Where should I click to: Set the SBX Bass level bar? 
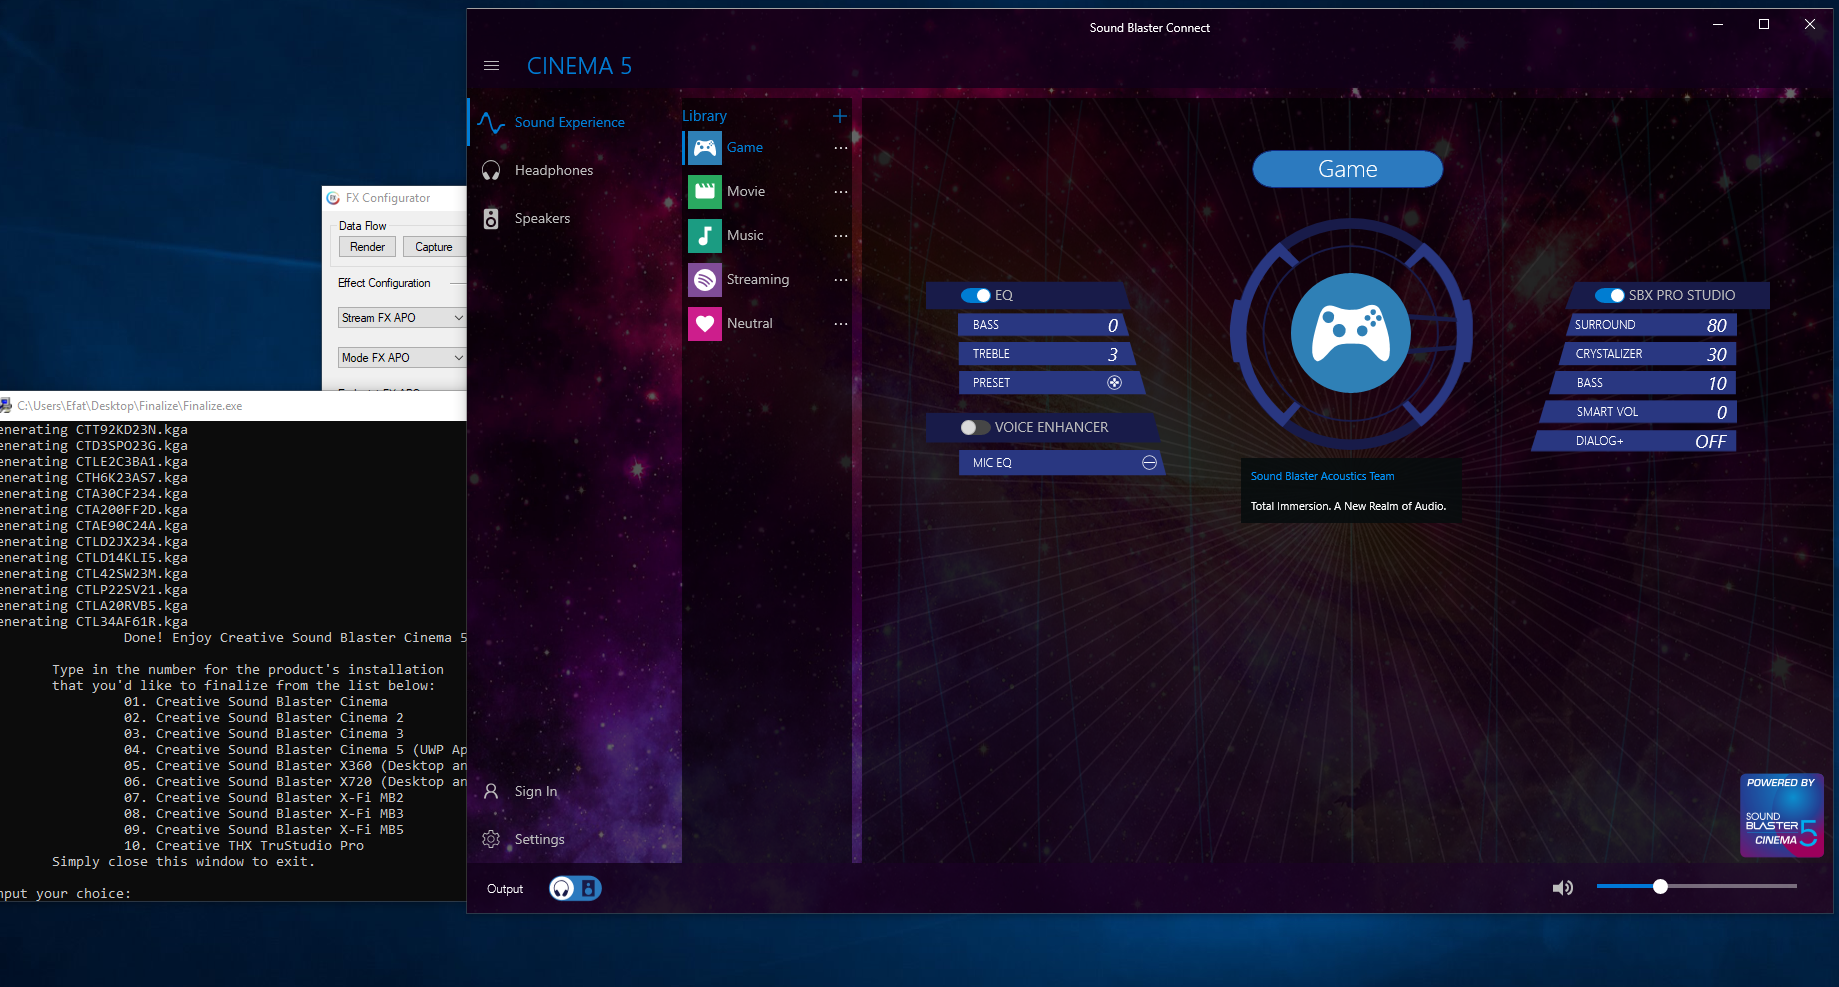pyautogui.click(x=1643, y=383)
